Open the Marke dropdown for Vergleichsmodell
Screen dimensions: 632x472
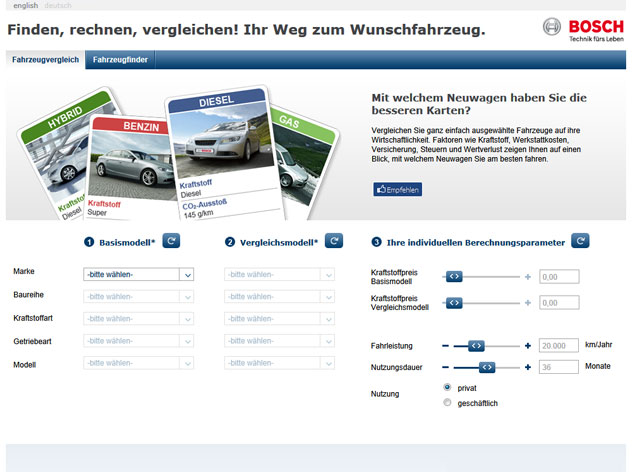click(x=280, y=274)
